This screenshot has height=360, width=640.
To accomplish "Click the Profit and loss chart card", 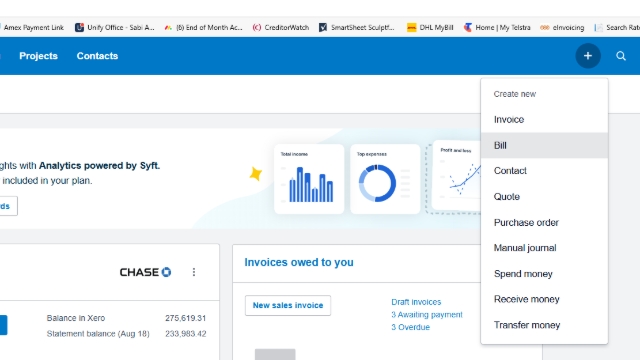I will point(456,176).
